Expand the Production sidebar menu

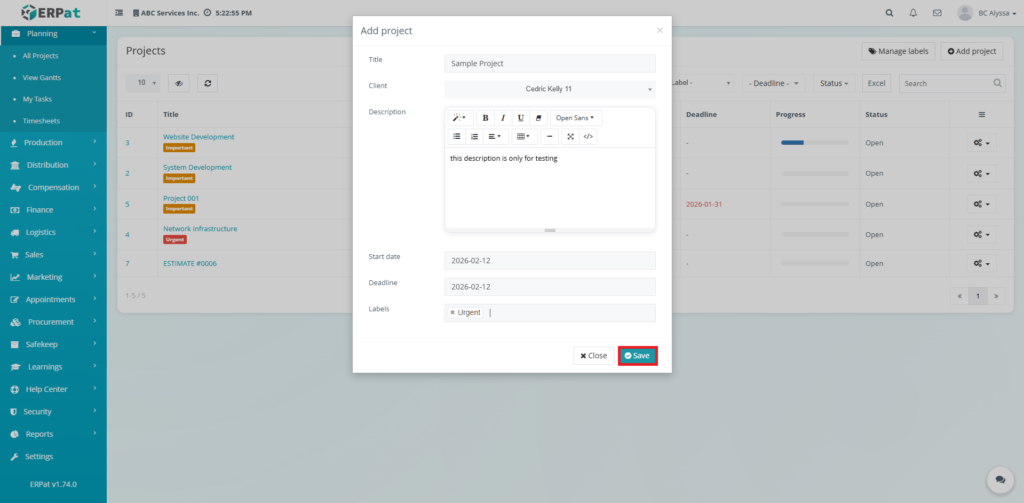click(x=53, y=142)
